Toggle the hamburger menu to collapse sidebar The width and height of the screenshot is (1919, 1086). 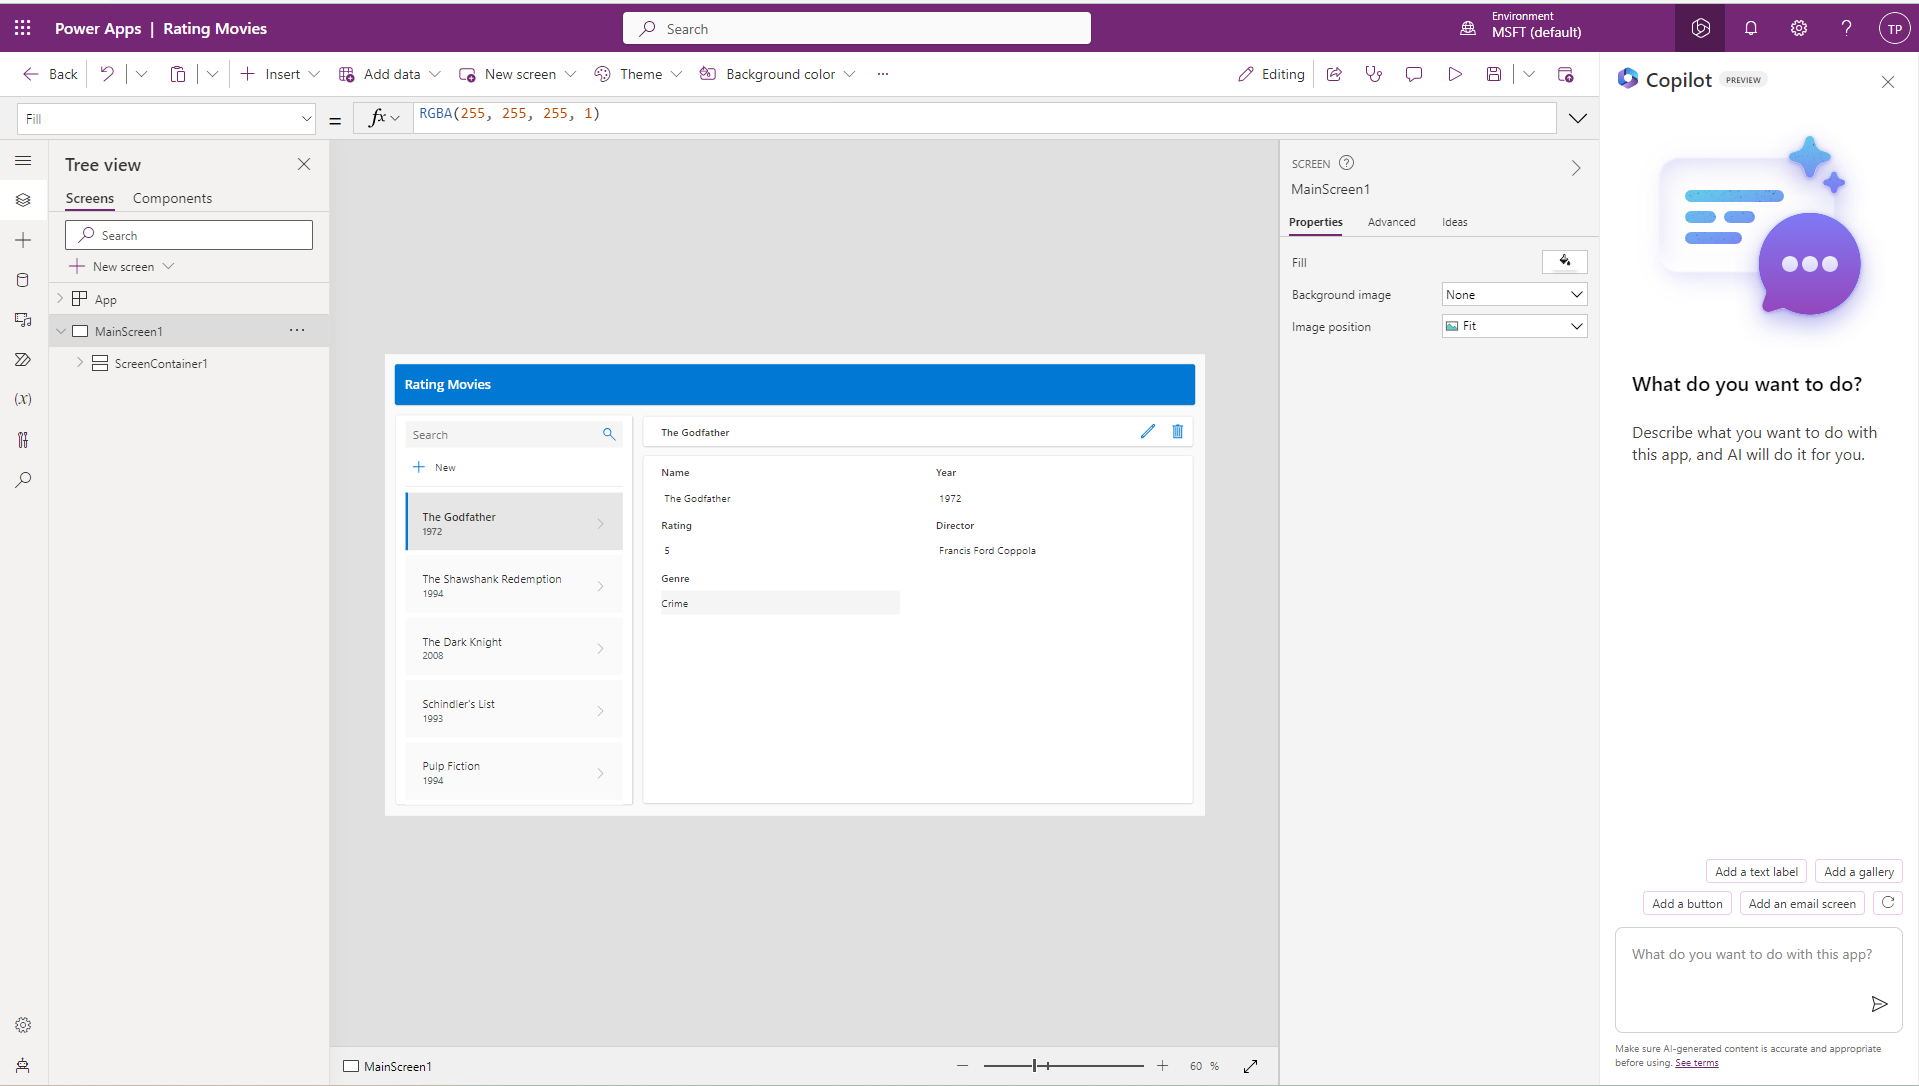23,160
